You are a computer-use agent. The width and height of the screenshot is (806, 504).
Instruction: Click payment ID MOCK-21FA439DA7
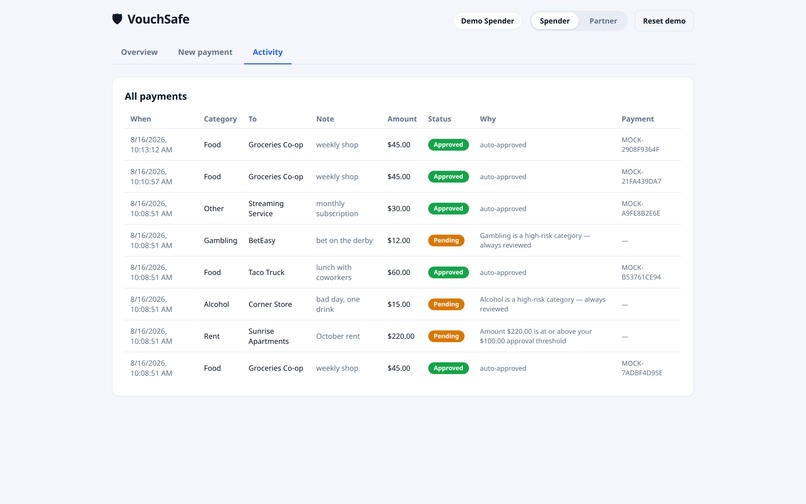641,176
